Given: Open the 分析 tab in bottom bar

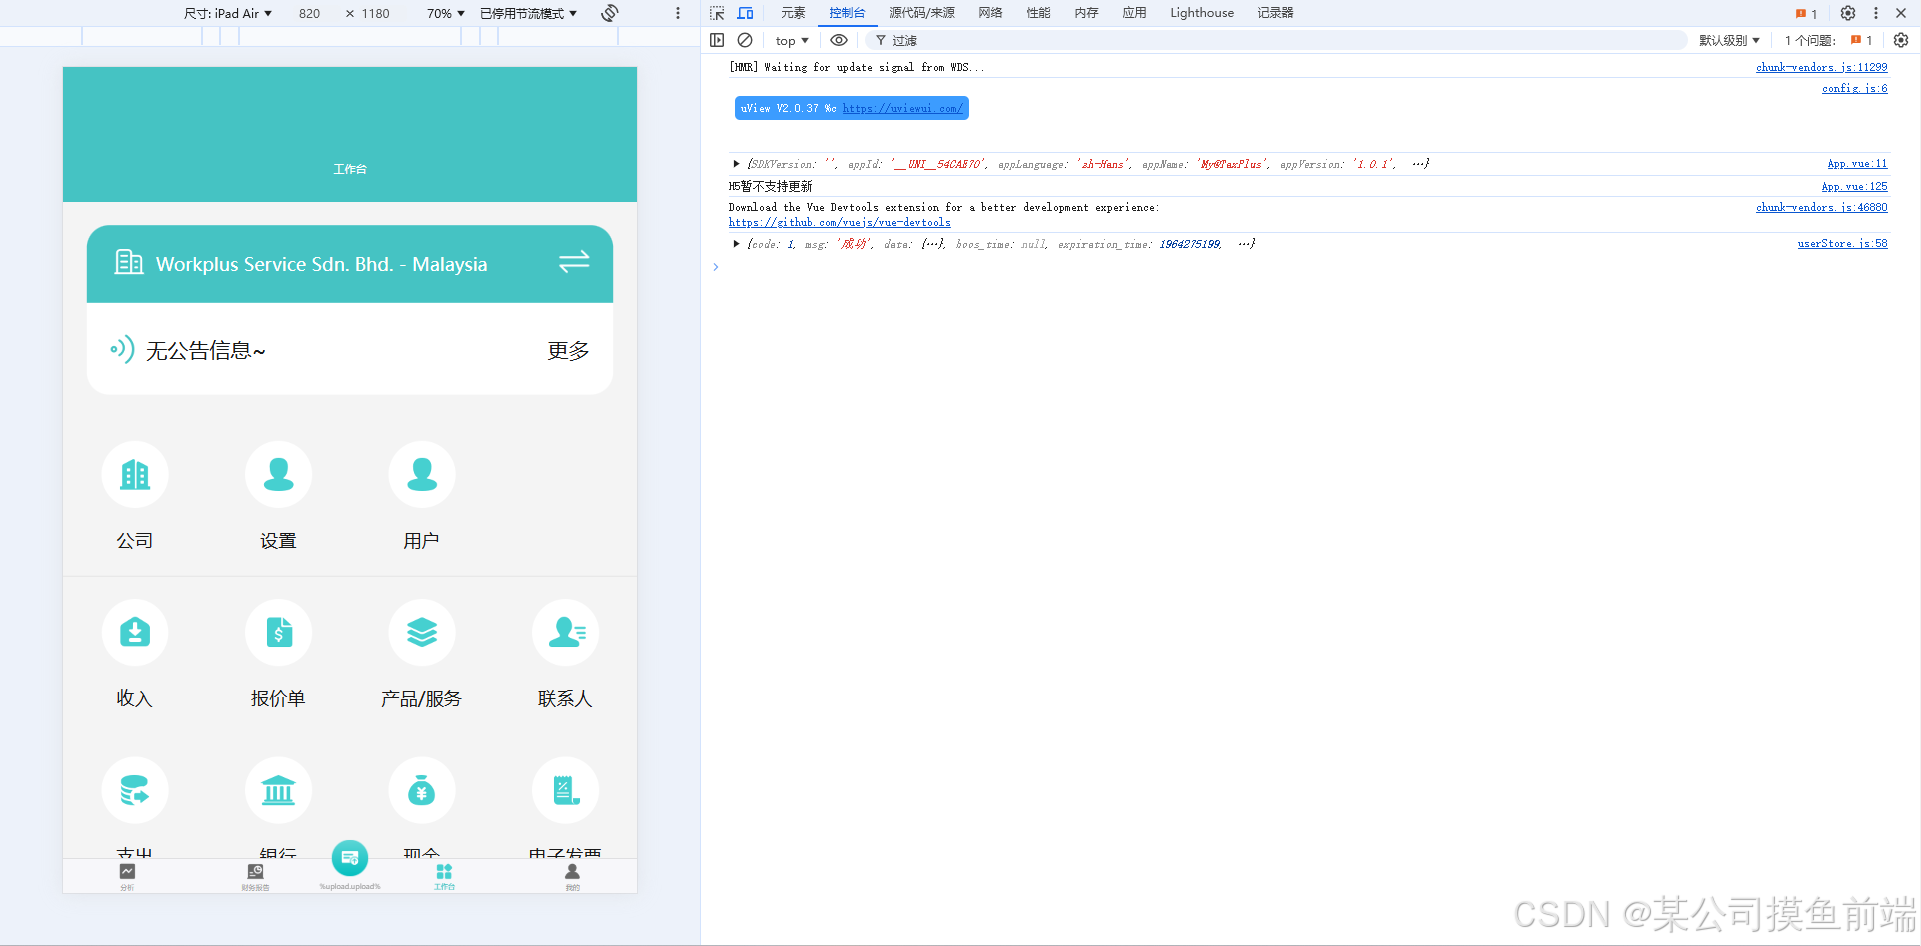Looking at the screenshot, I should [127, 876].
